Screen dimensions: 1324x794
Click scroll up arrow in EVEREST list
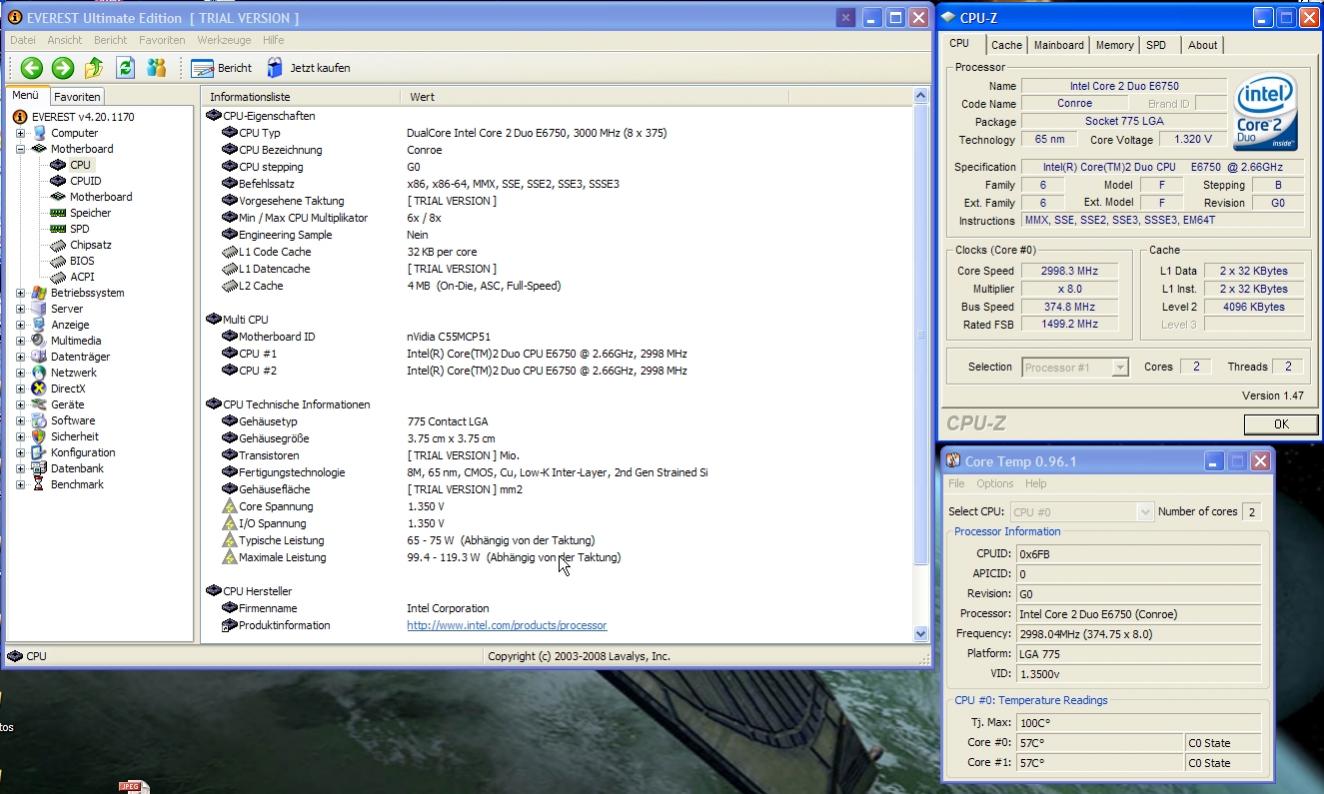pyautogui.click(x=921, y=96)
